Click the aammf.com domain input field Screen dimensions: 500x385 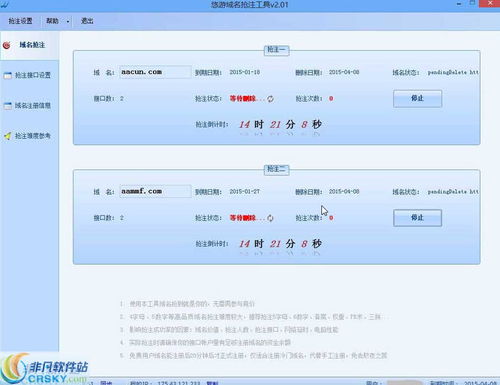click(155, 191)
